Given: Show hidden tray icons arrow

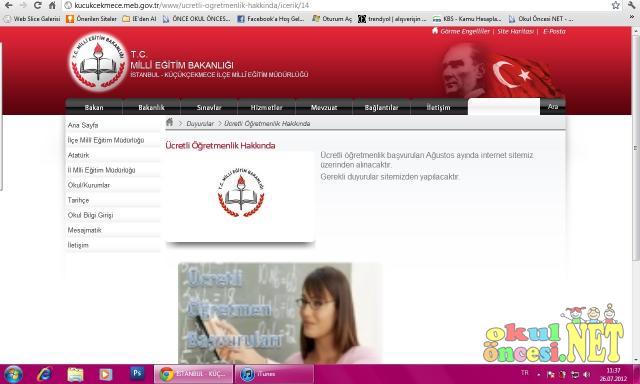Looking at the screenshot, I should pos(539,374).
